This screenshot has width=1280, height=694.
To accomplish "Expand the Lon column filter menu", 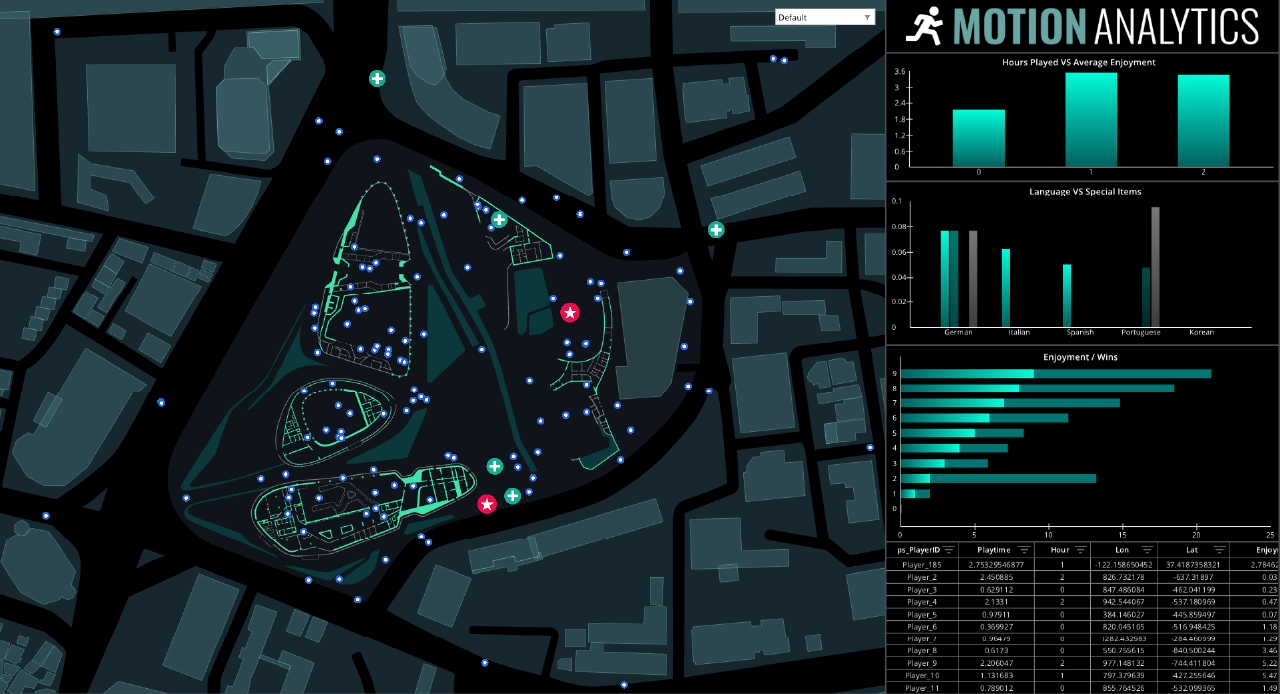I will [x=1147, y=550].
